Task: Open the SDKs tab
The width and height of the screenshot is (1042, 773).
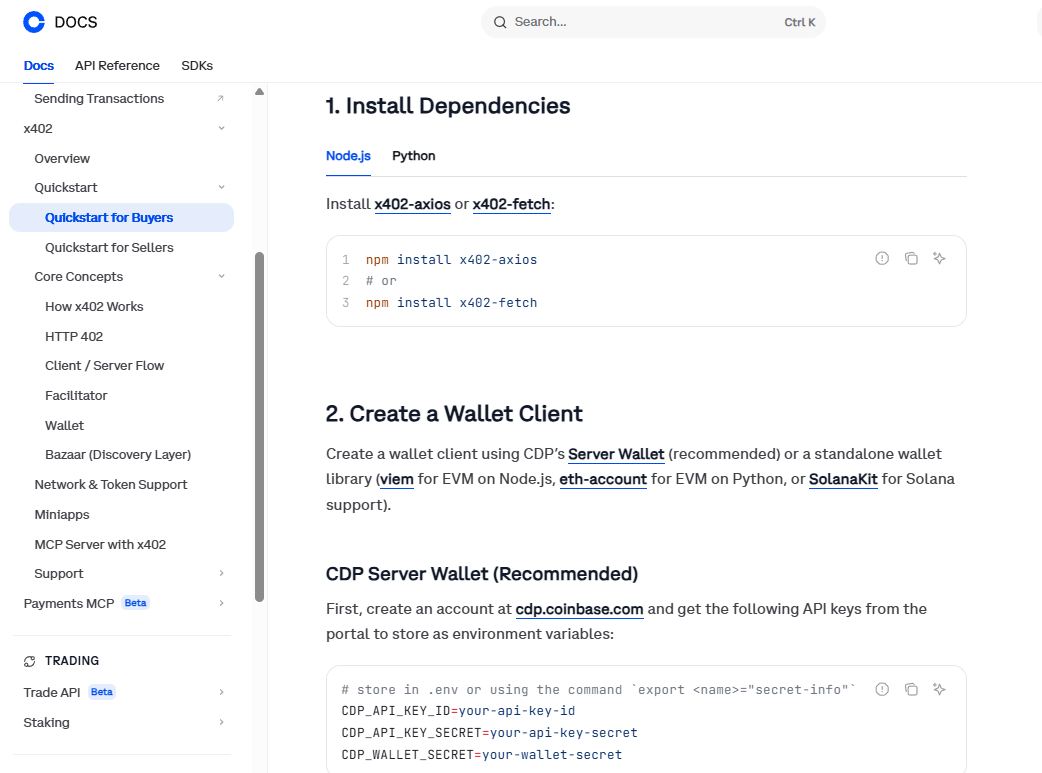Action: tap(197, 66)
